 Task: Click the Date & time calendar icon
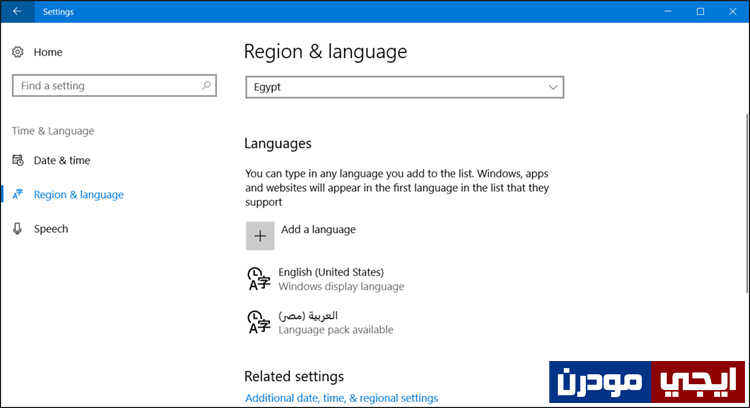coord(18,160)
